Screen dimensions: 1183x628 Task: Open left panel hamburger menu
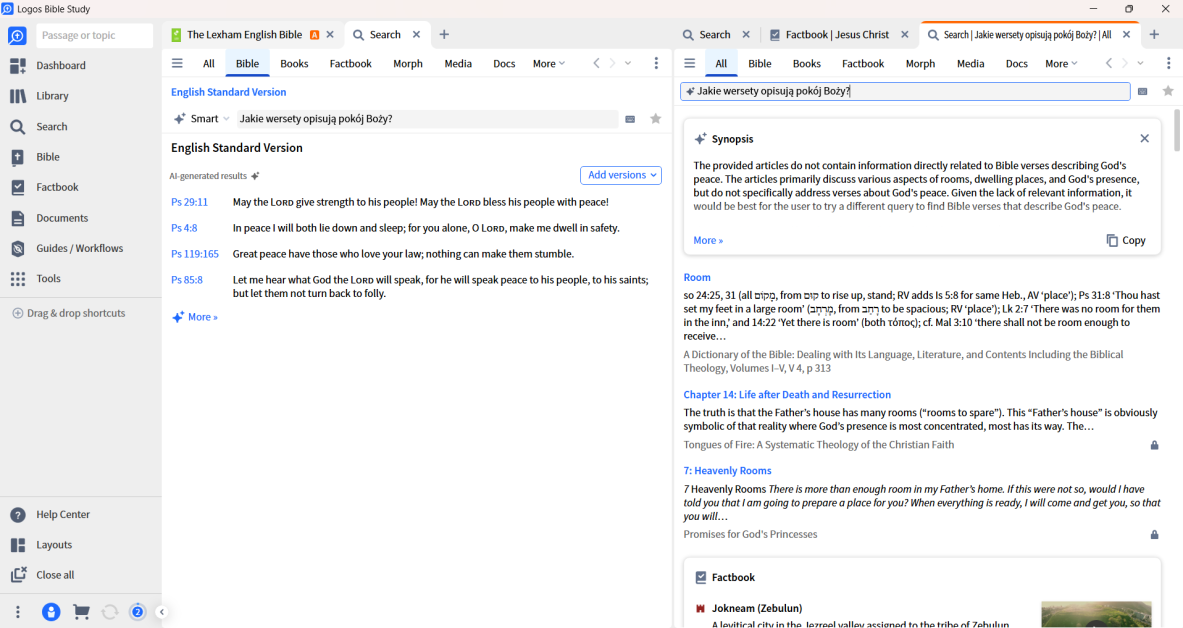(177, 63)
